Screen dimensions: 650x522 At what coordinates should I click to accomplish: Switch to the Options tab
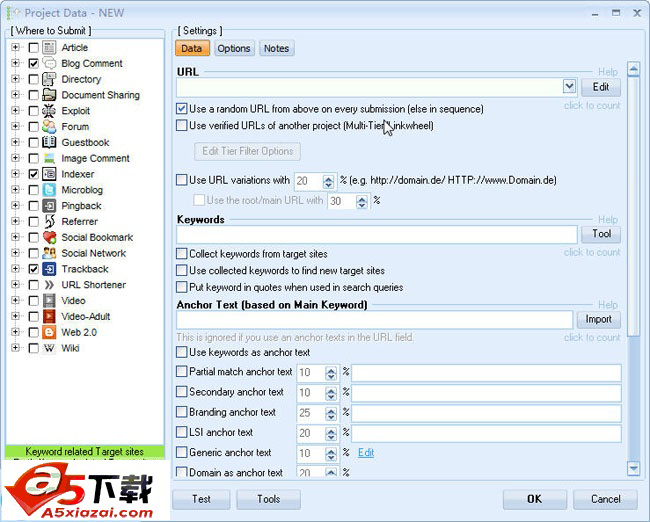pos(234,49)
